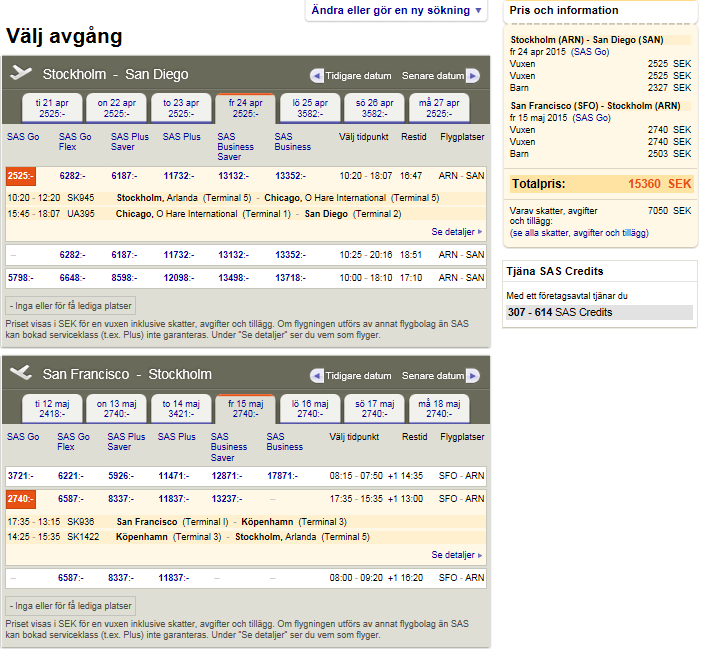713x657 pixels.
Task: Choose 11471:- SAS Plus return fare
Action: click(174, 476)
